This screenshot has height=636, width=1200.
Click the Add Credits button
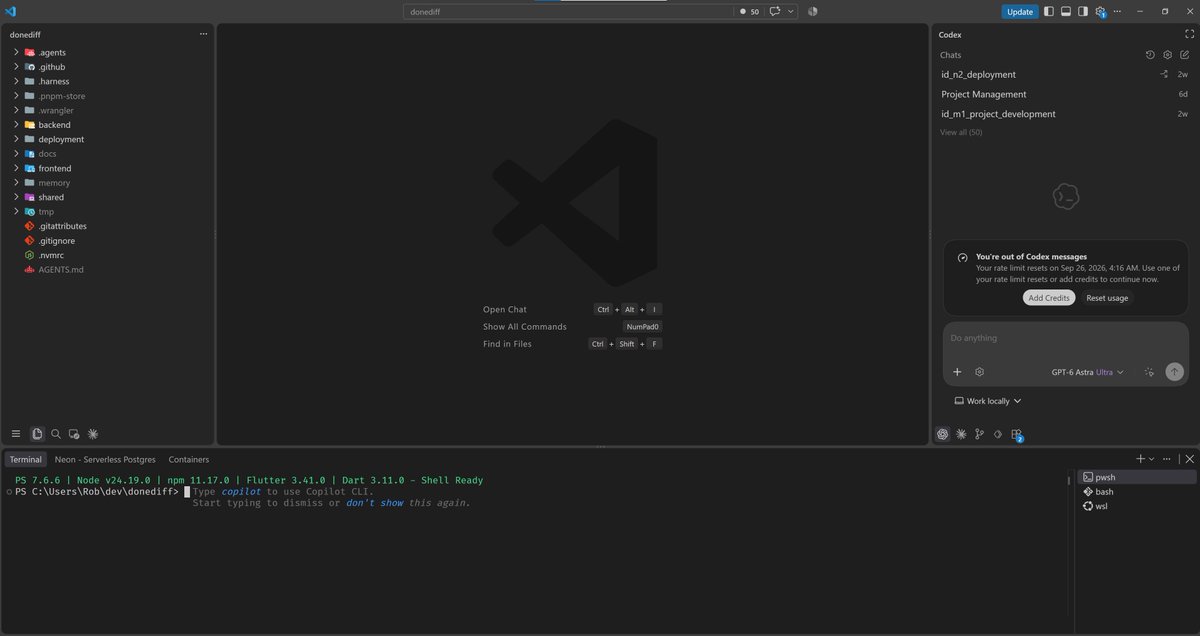(x=1049, y=298)
